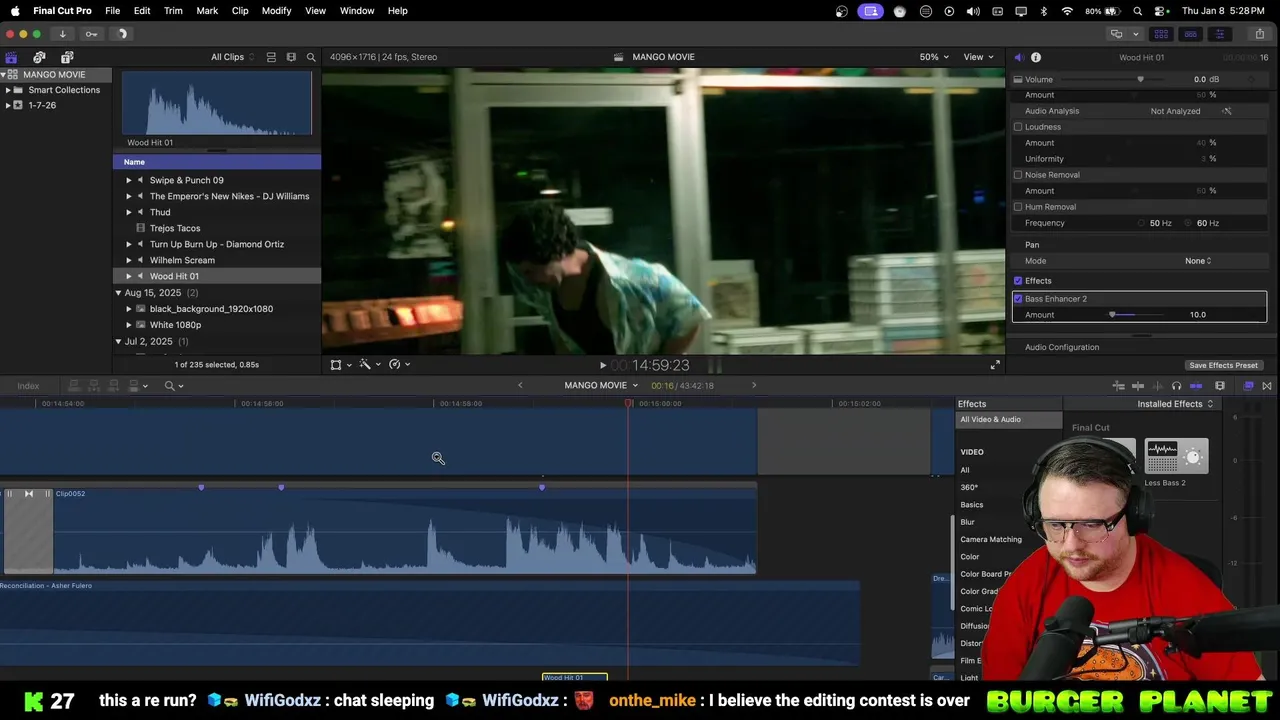Open the Transitions browser icon
The image size is (1280, 720).
coord(1267,386)
